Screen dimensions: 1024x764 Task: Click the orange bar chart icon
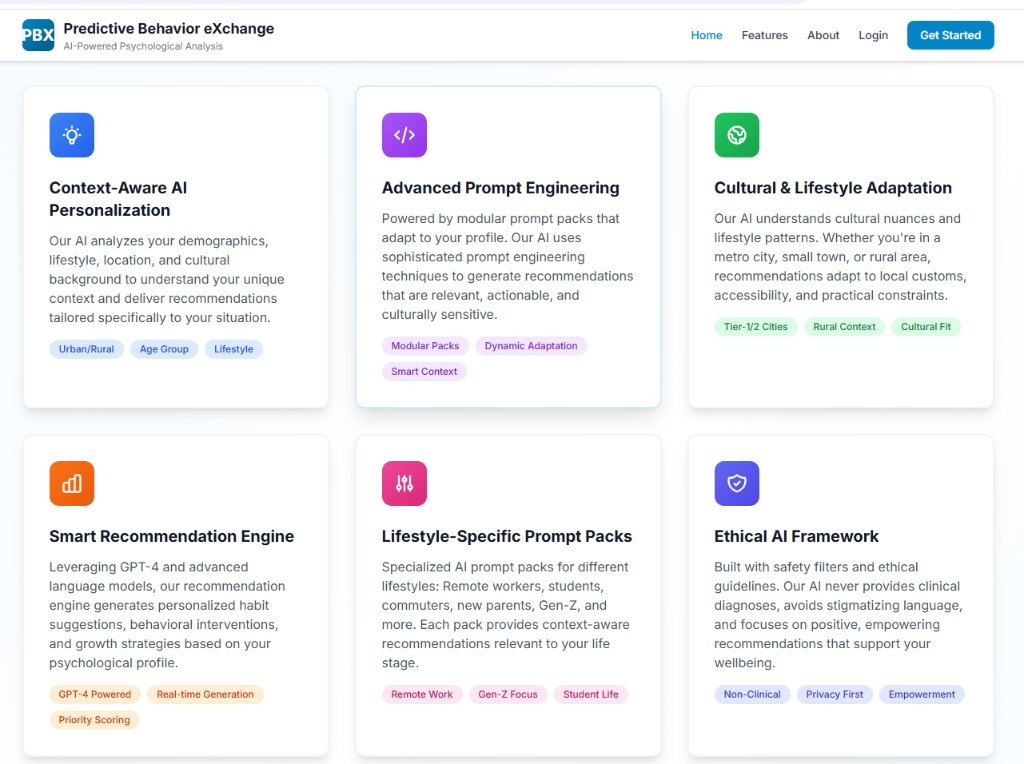pos(72,483)
